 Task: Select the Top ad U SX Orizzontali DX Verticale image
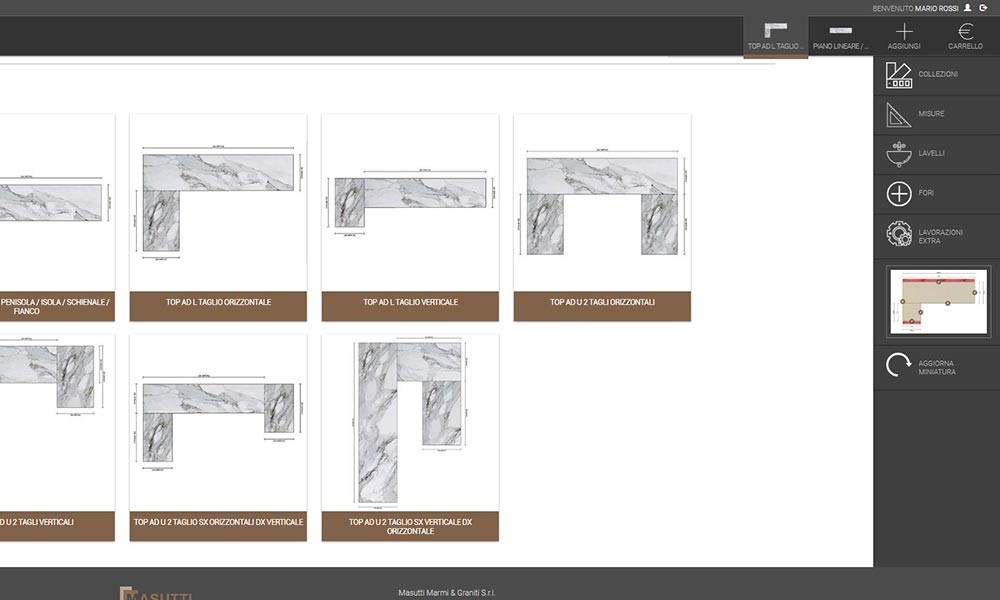[x=218, y=423]
